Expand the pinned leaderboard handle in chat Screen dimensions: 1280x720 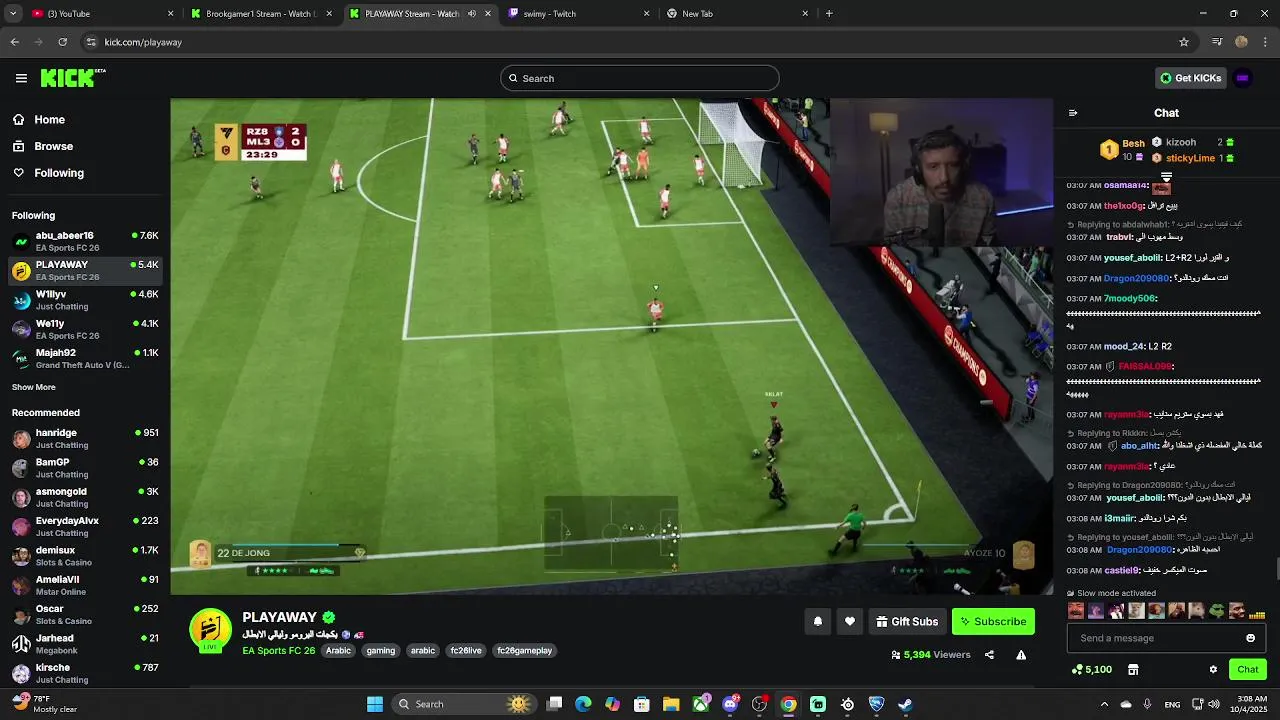[1166, 177]
